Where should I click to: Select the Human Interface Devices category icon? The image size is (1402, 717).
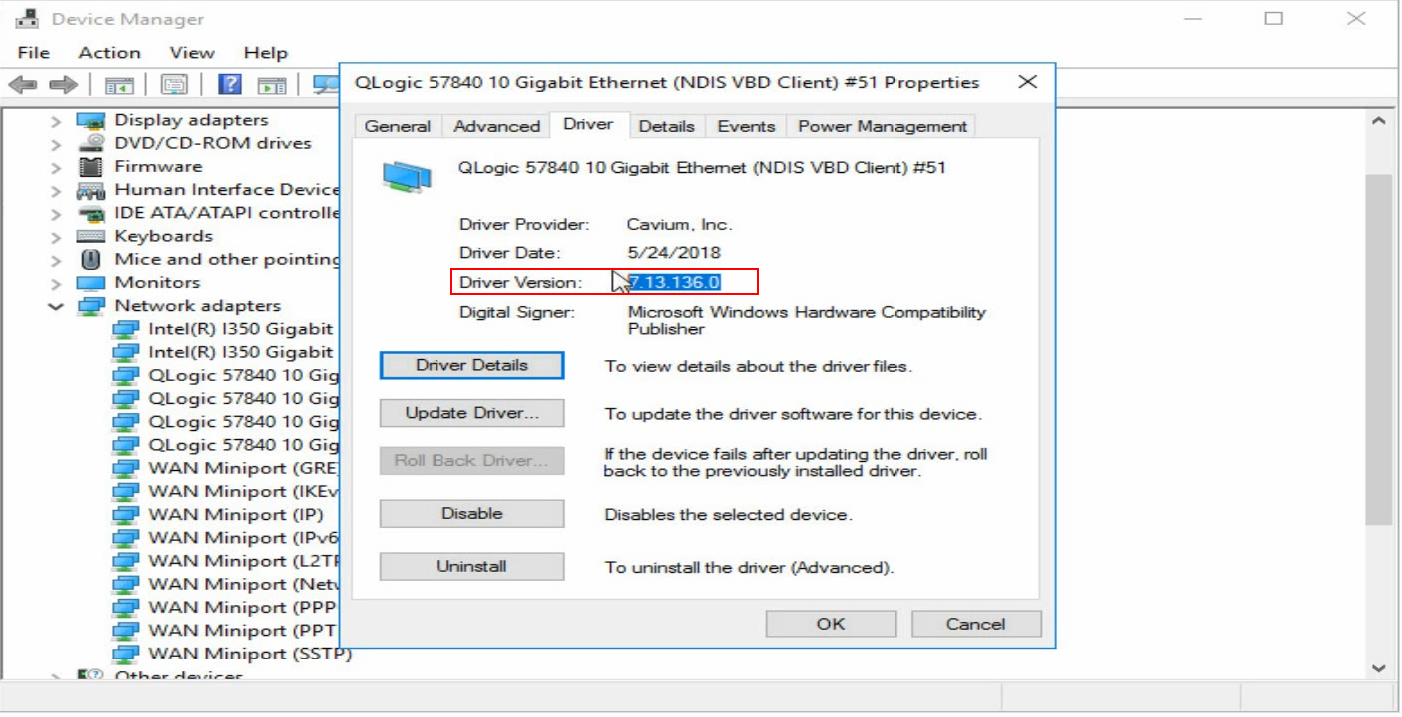[x=91, y=190]
